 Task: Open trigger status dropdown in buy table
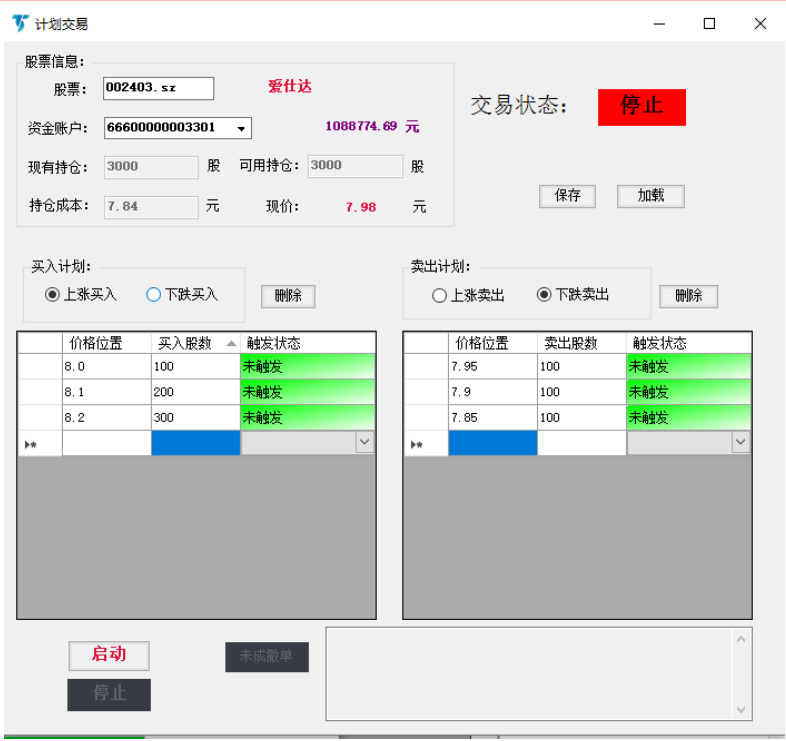click(x=364, y=442)
